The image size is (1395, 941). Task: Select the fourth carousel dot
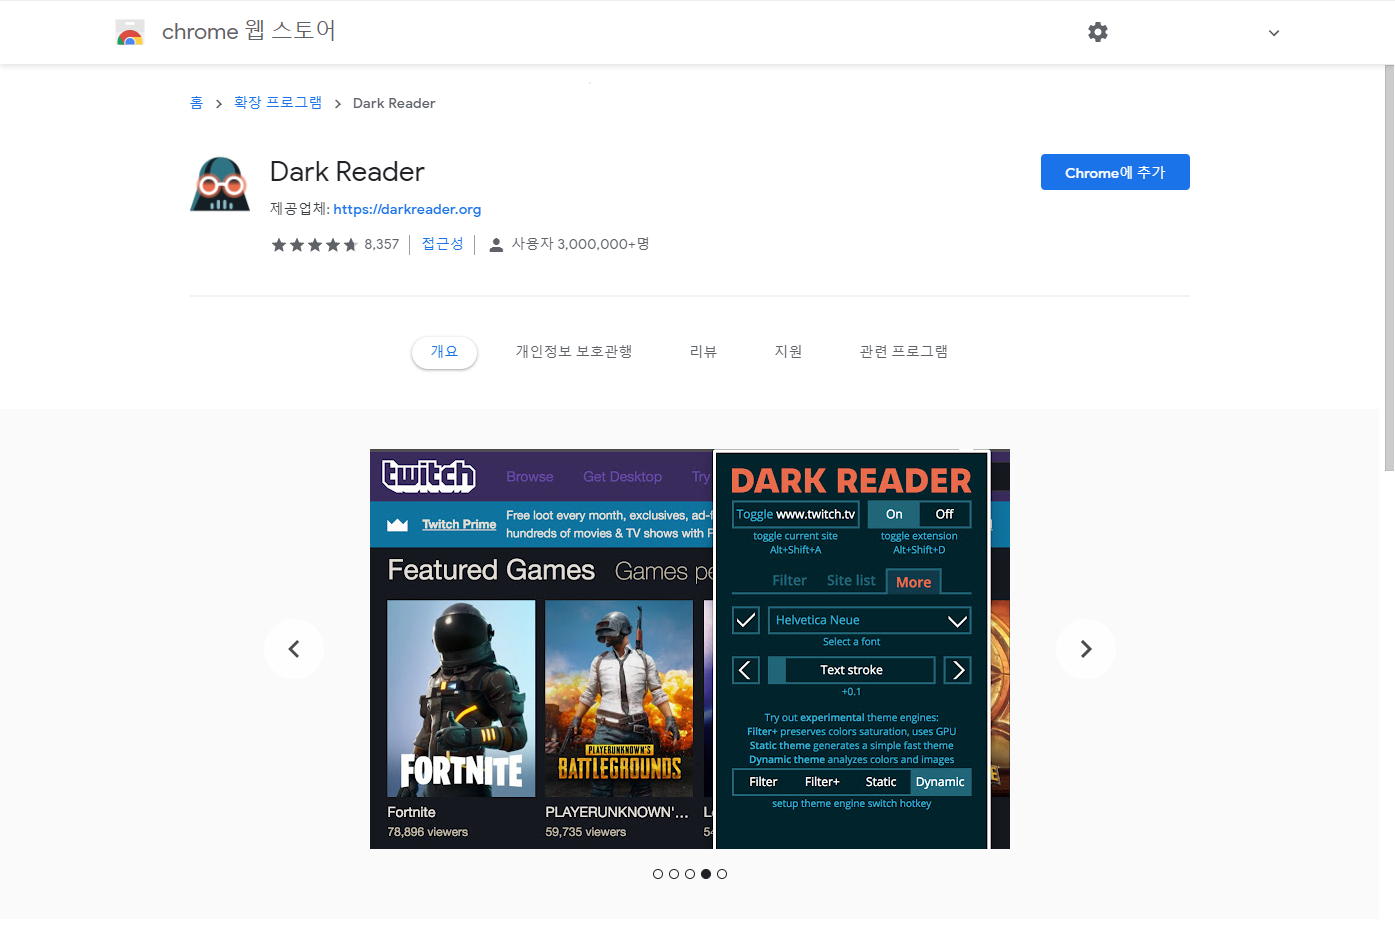click(706, 874)
